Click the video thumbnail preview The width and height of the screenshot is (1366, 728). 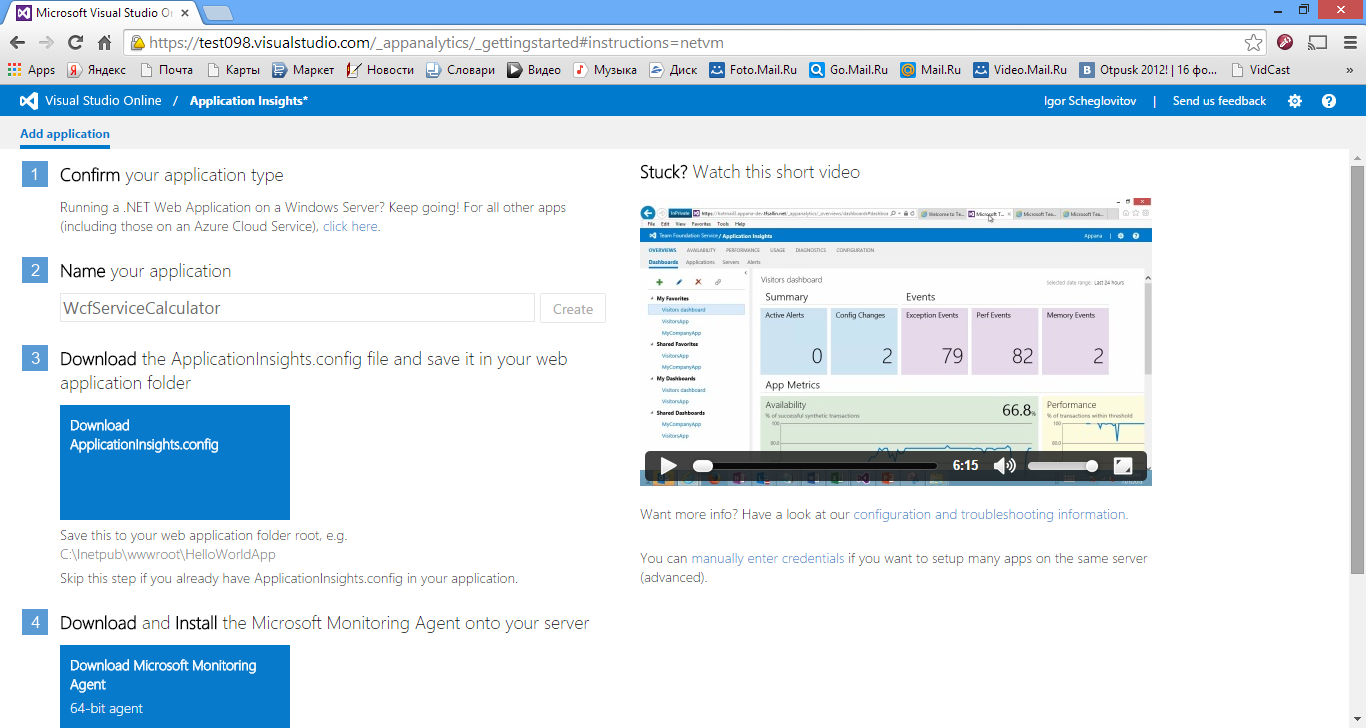click(896, 342)
